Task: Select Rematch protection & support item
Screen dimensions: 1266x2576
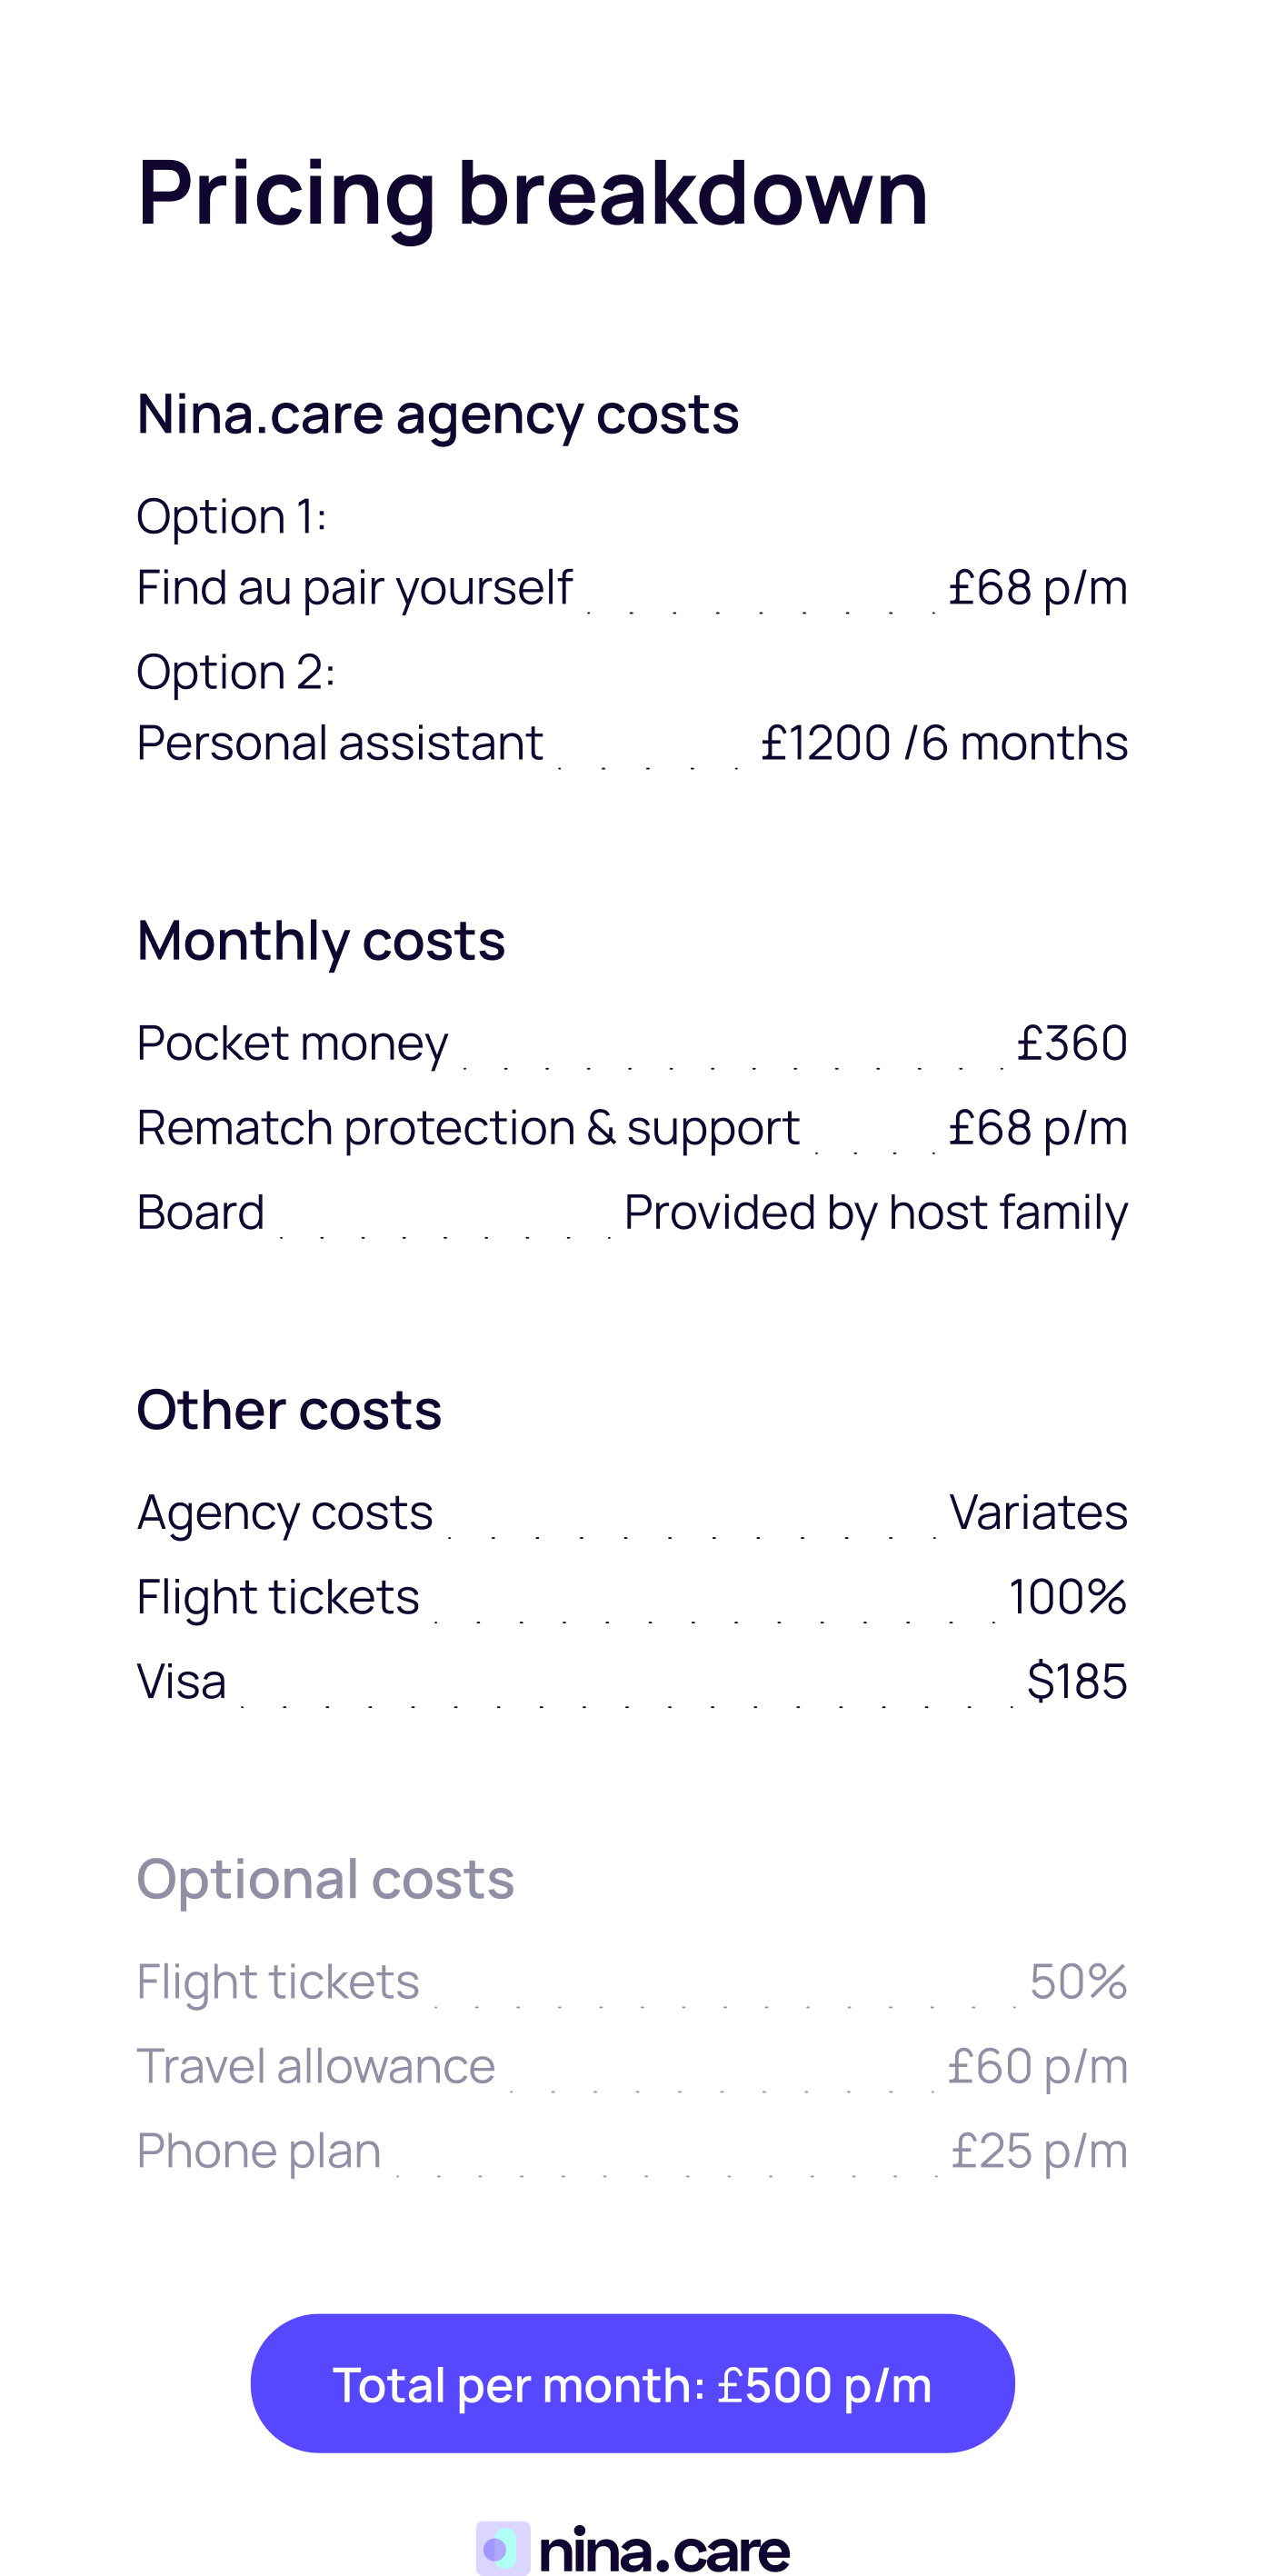Action: pos(468,1128)
